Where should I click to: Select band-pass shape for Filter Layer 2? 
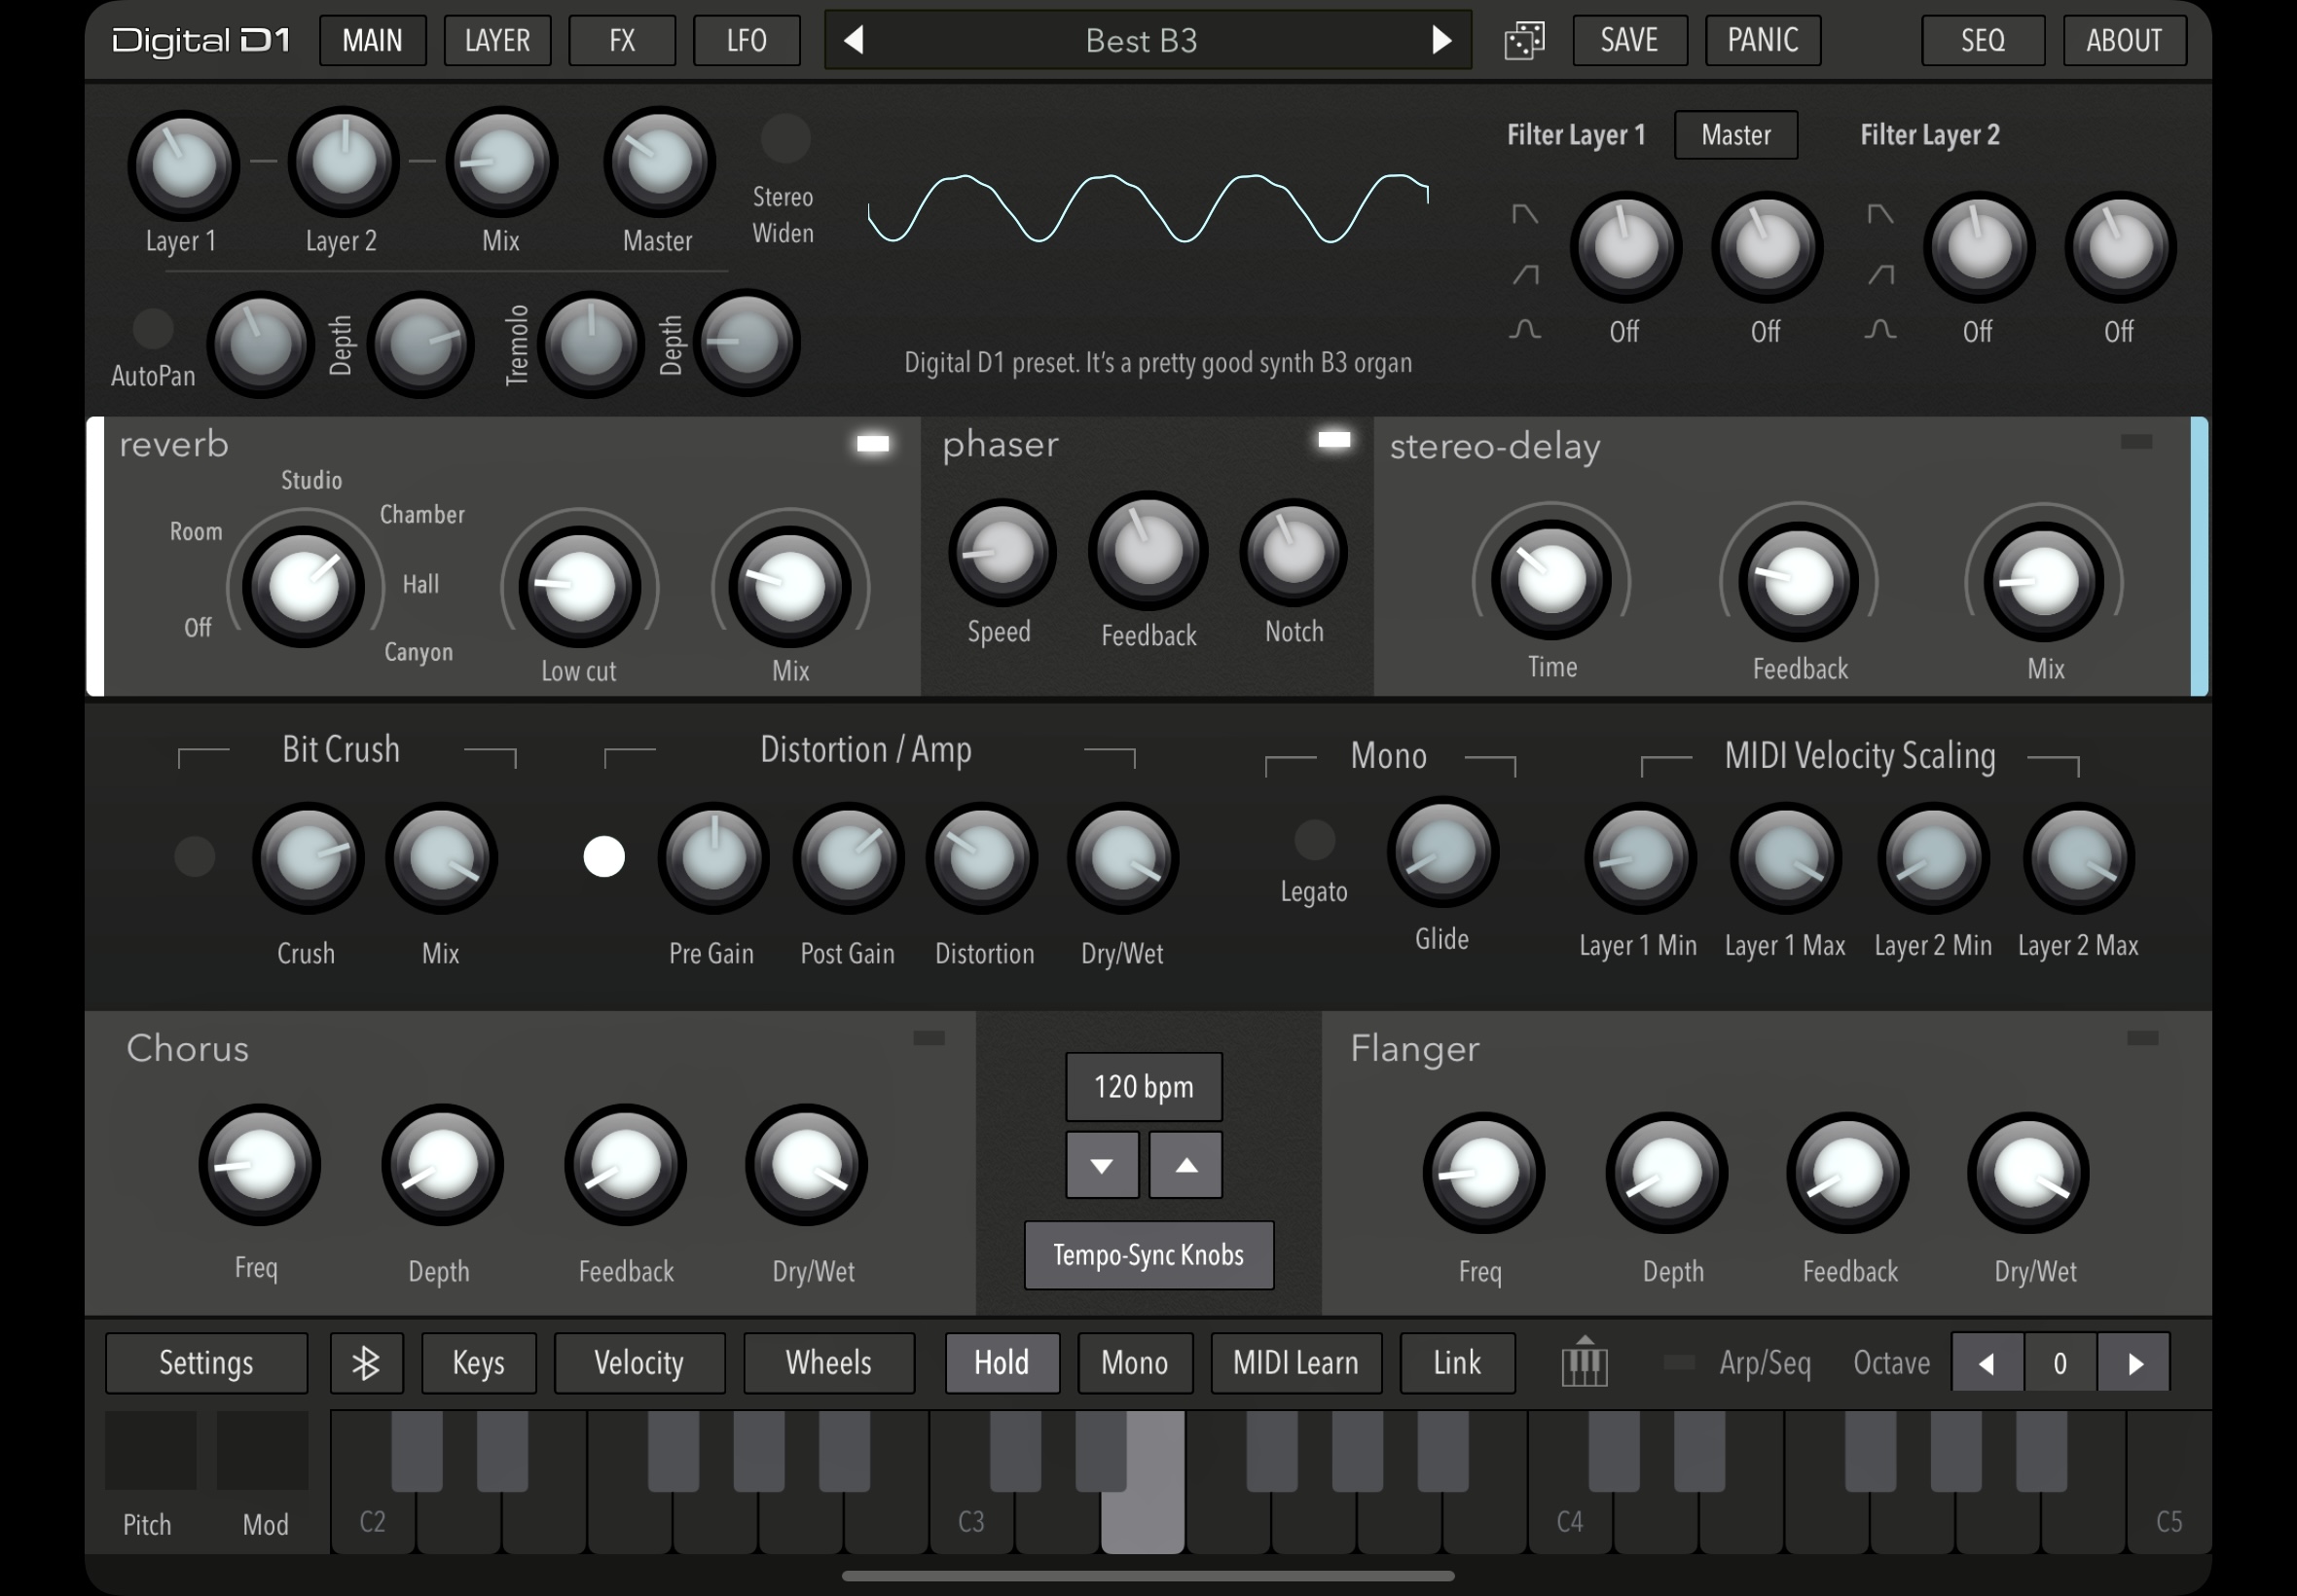click(x=1880, y=329)
